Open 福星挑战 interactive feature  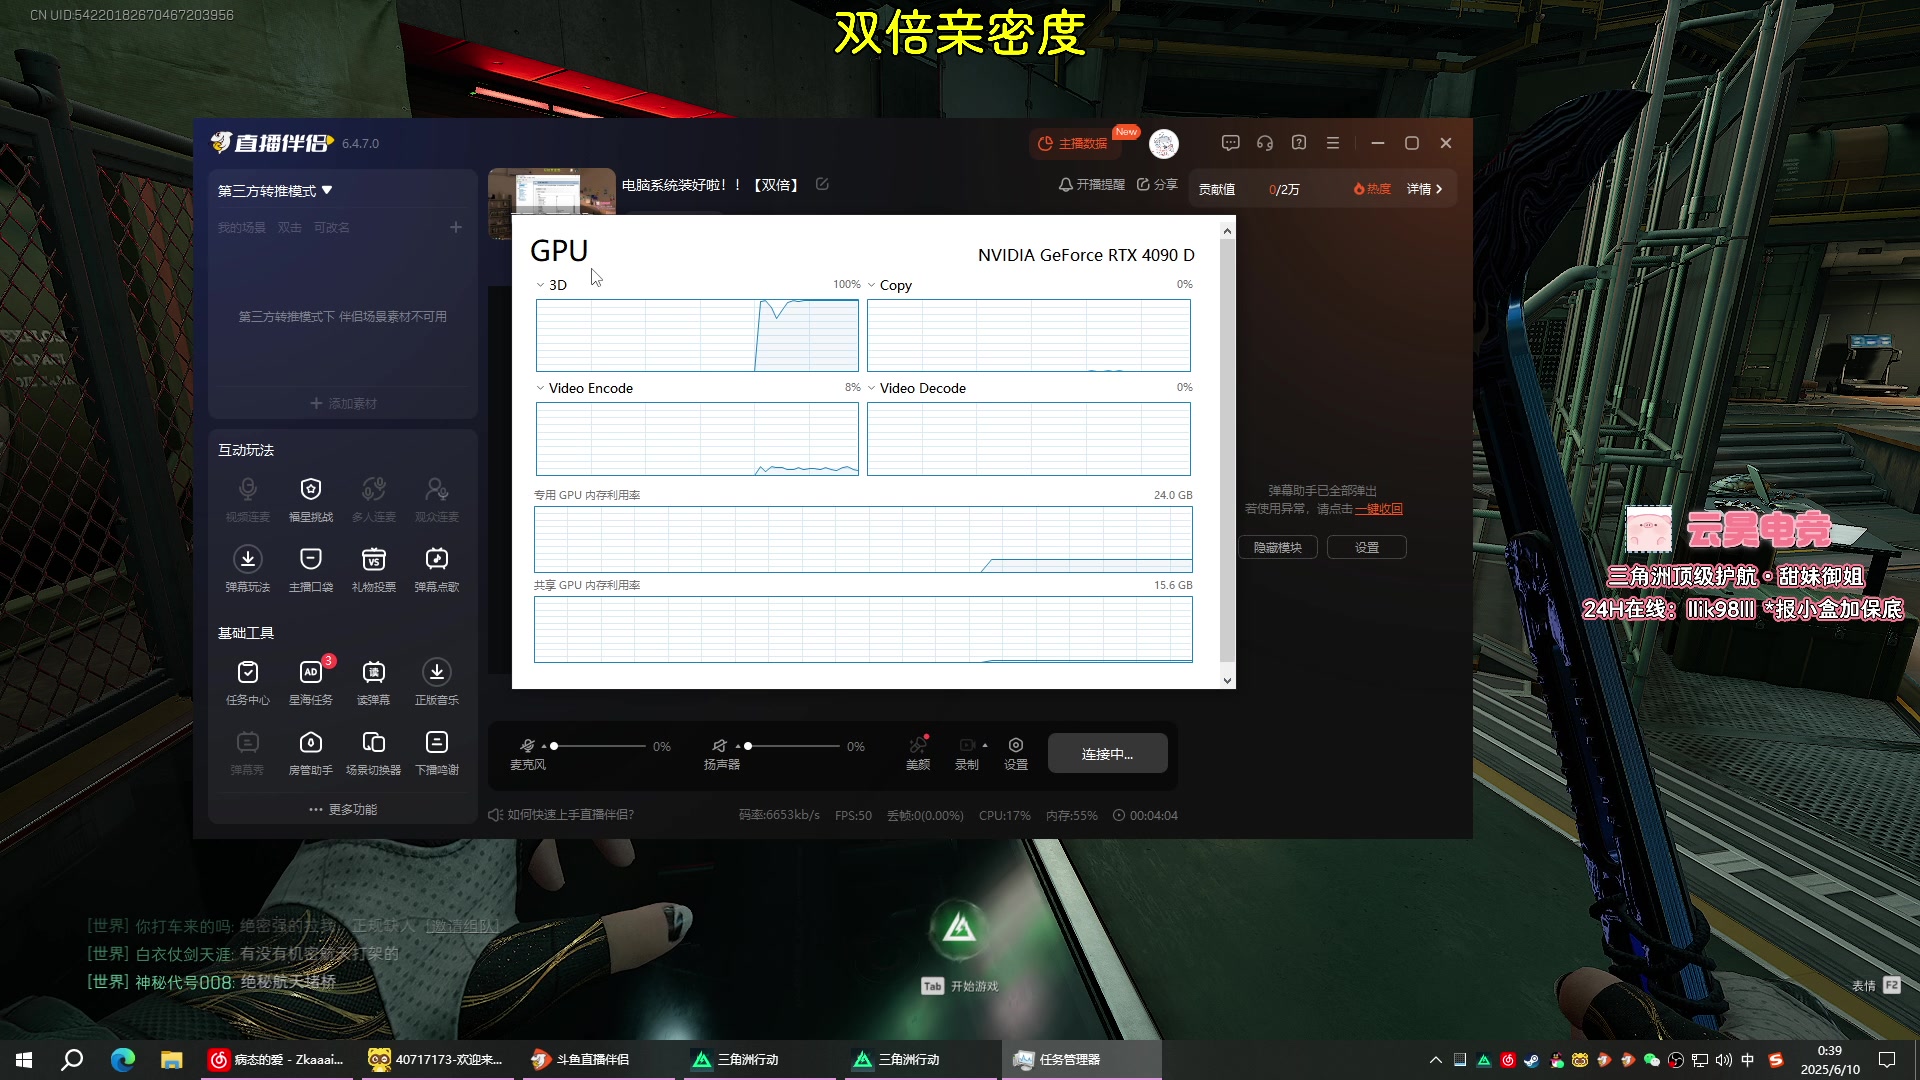click(x=311, y=498)
